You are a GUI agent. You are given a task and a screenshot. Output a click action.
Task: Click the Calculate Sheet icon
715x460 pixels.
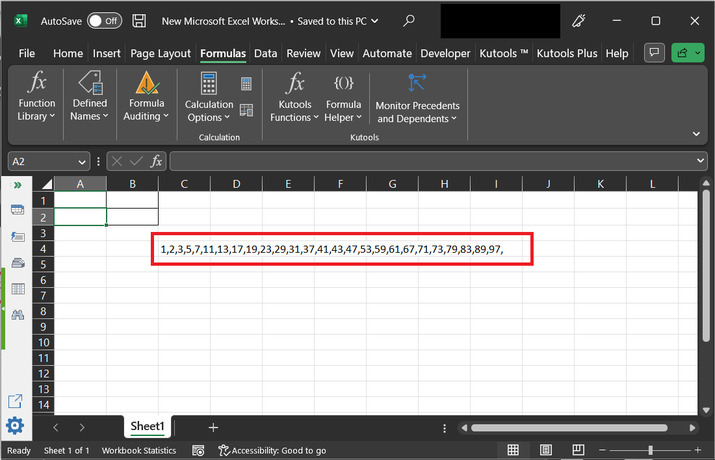246,110
